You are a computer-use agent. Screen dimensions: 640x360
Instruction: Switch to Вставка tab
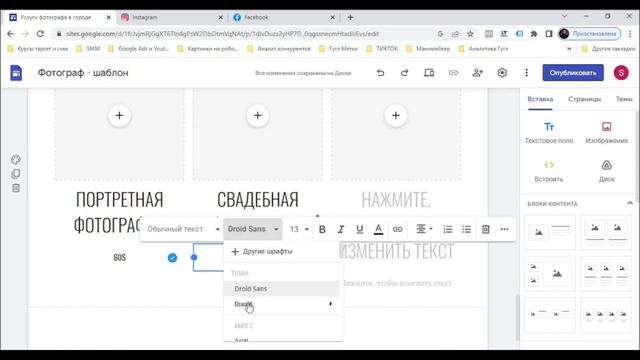(540, 99)
